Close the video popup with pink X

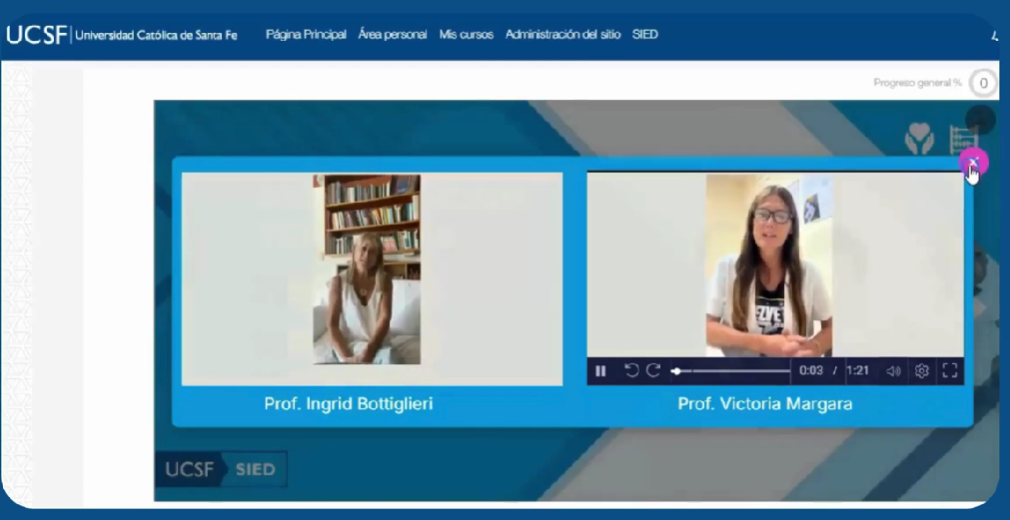(972, 162)
